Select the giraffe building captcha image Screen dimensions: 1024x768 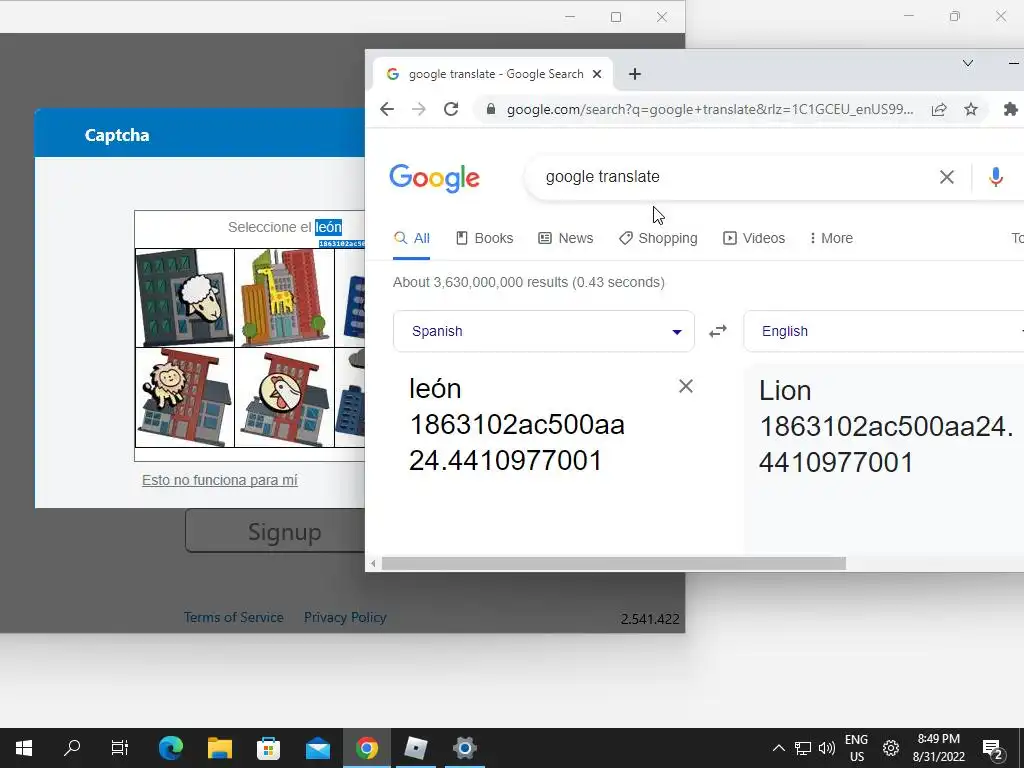tap(284, 298)
